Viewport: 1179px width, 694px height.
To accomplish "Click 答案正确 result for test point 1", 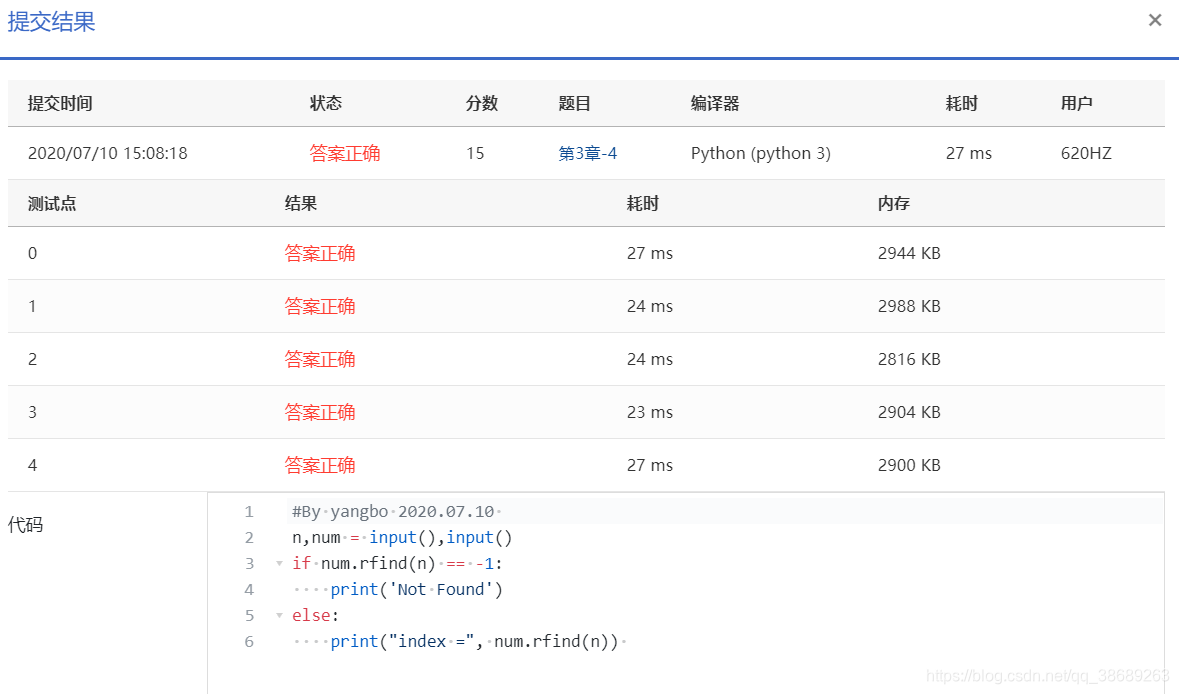I will [x=320, y=306].
